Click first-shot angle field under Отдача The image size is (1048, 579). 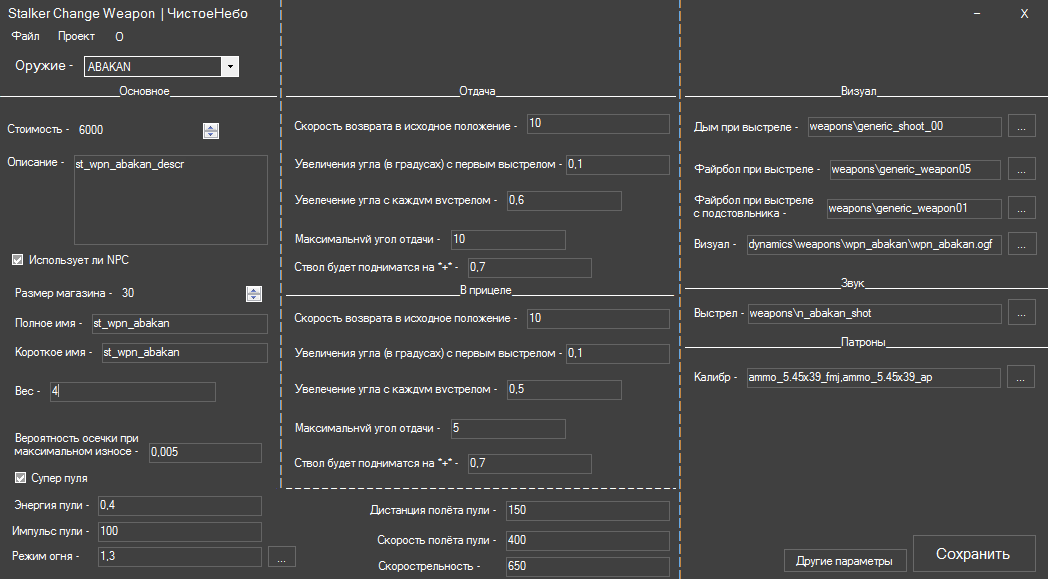[618, 164]
